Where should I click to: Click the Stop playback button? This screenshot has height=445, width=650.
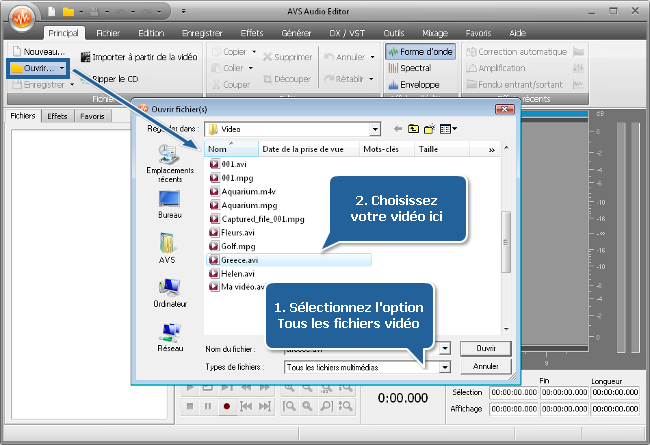189,406
